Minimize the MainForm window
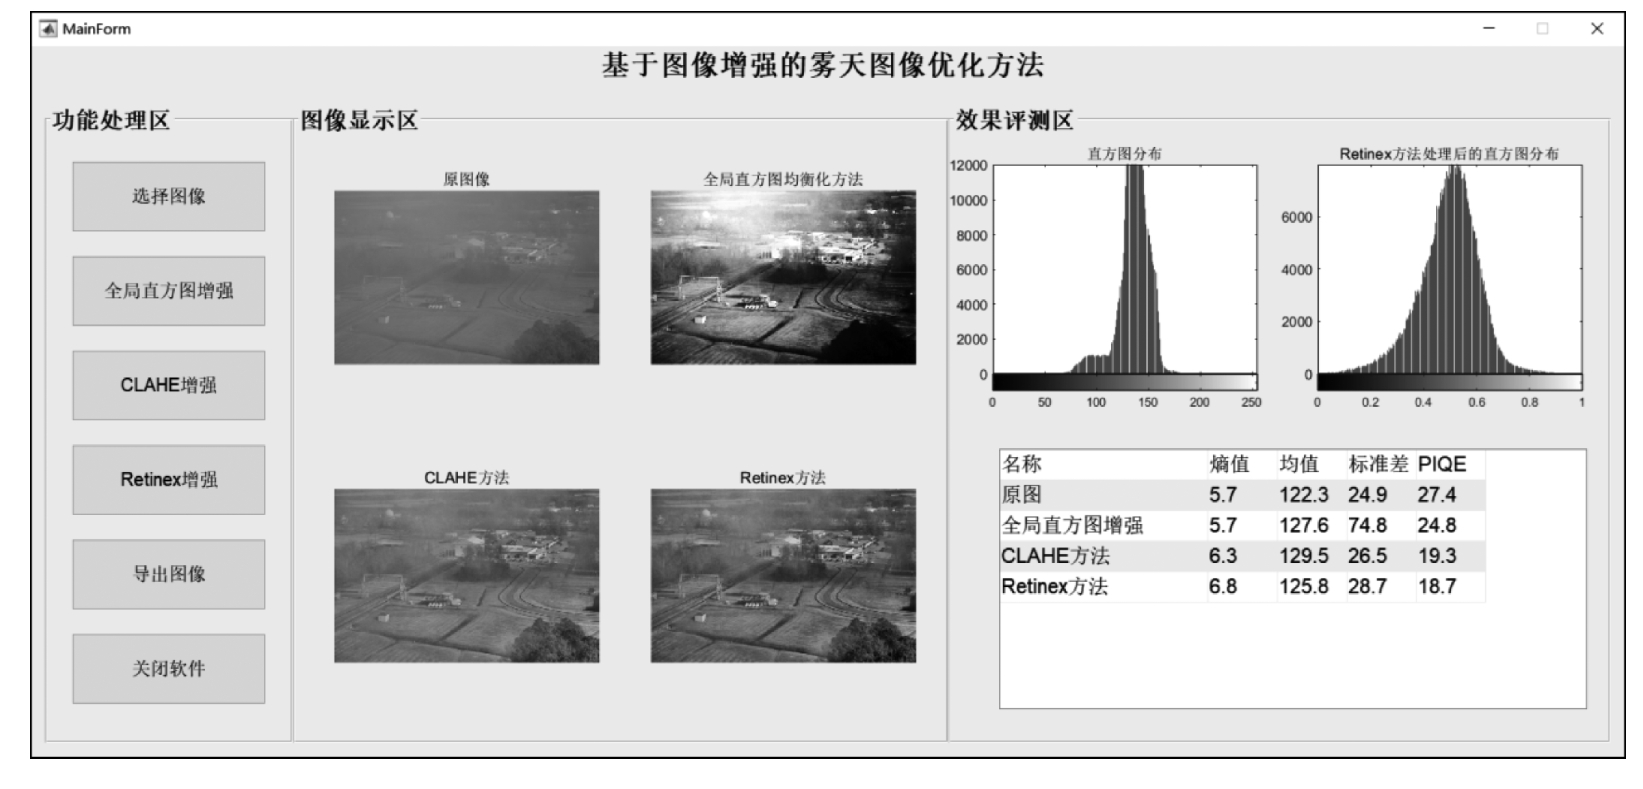 coord(1489,28)
